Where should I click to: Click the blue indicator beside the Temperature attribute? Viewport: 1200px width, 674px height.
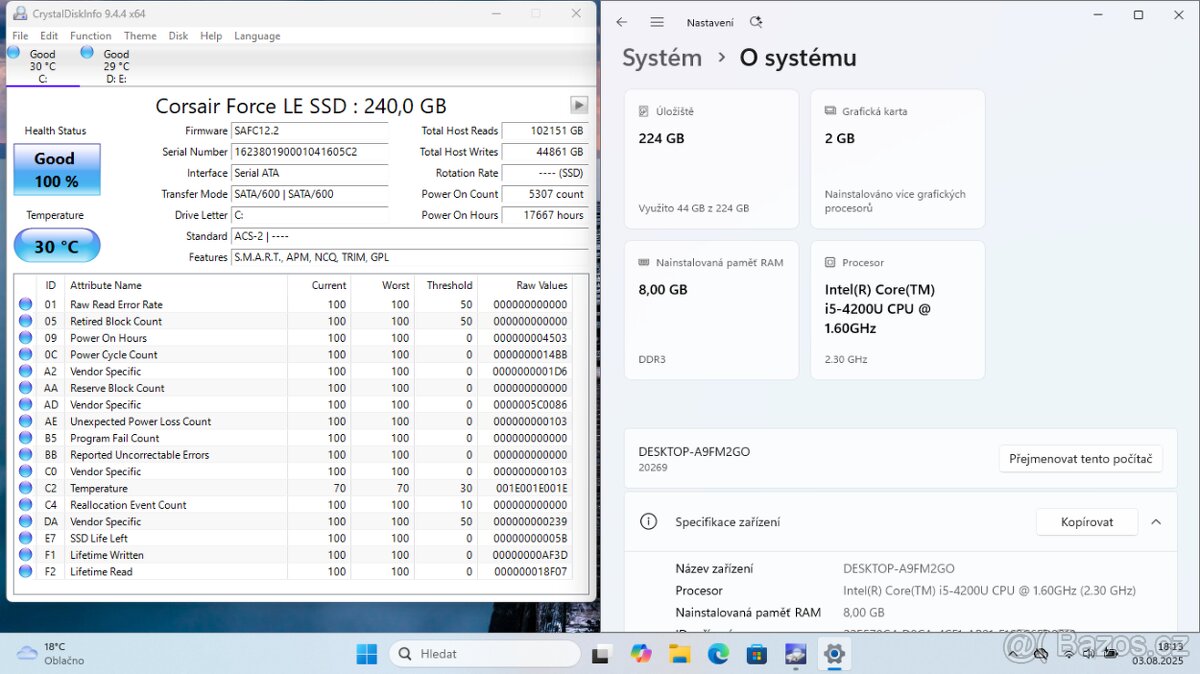click(25, 488)
